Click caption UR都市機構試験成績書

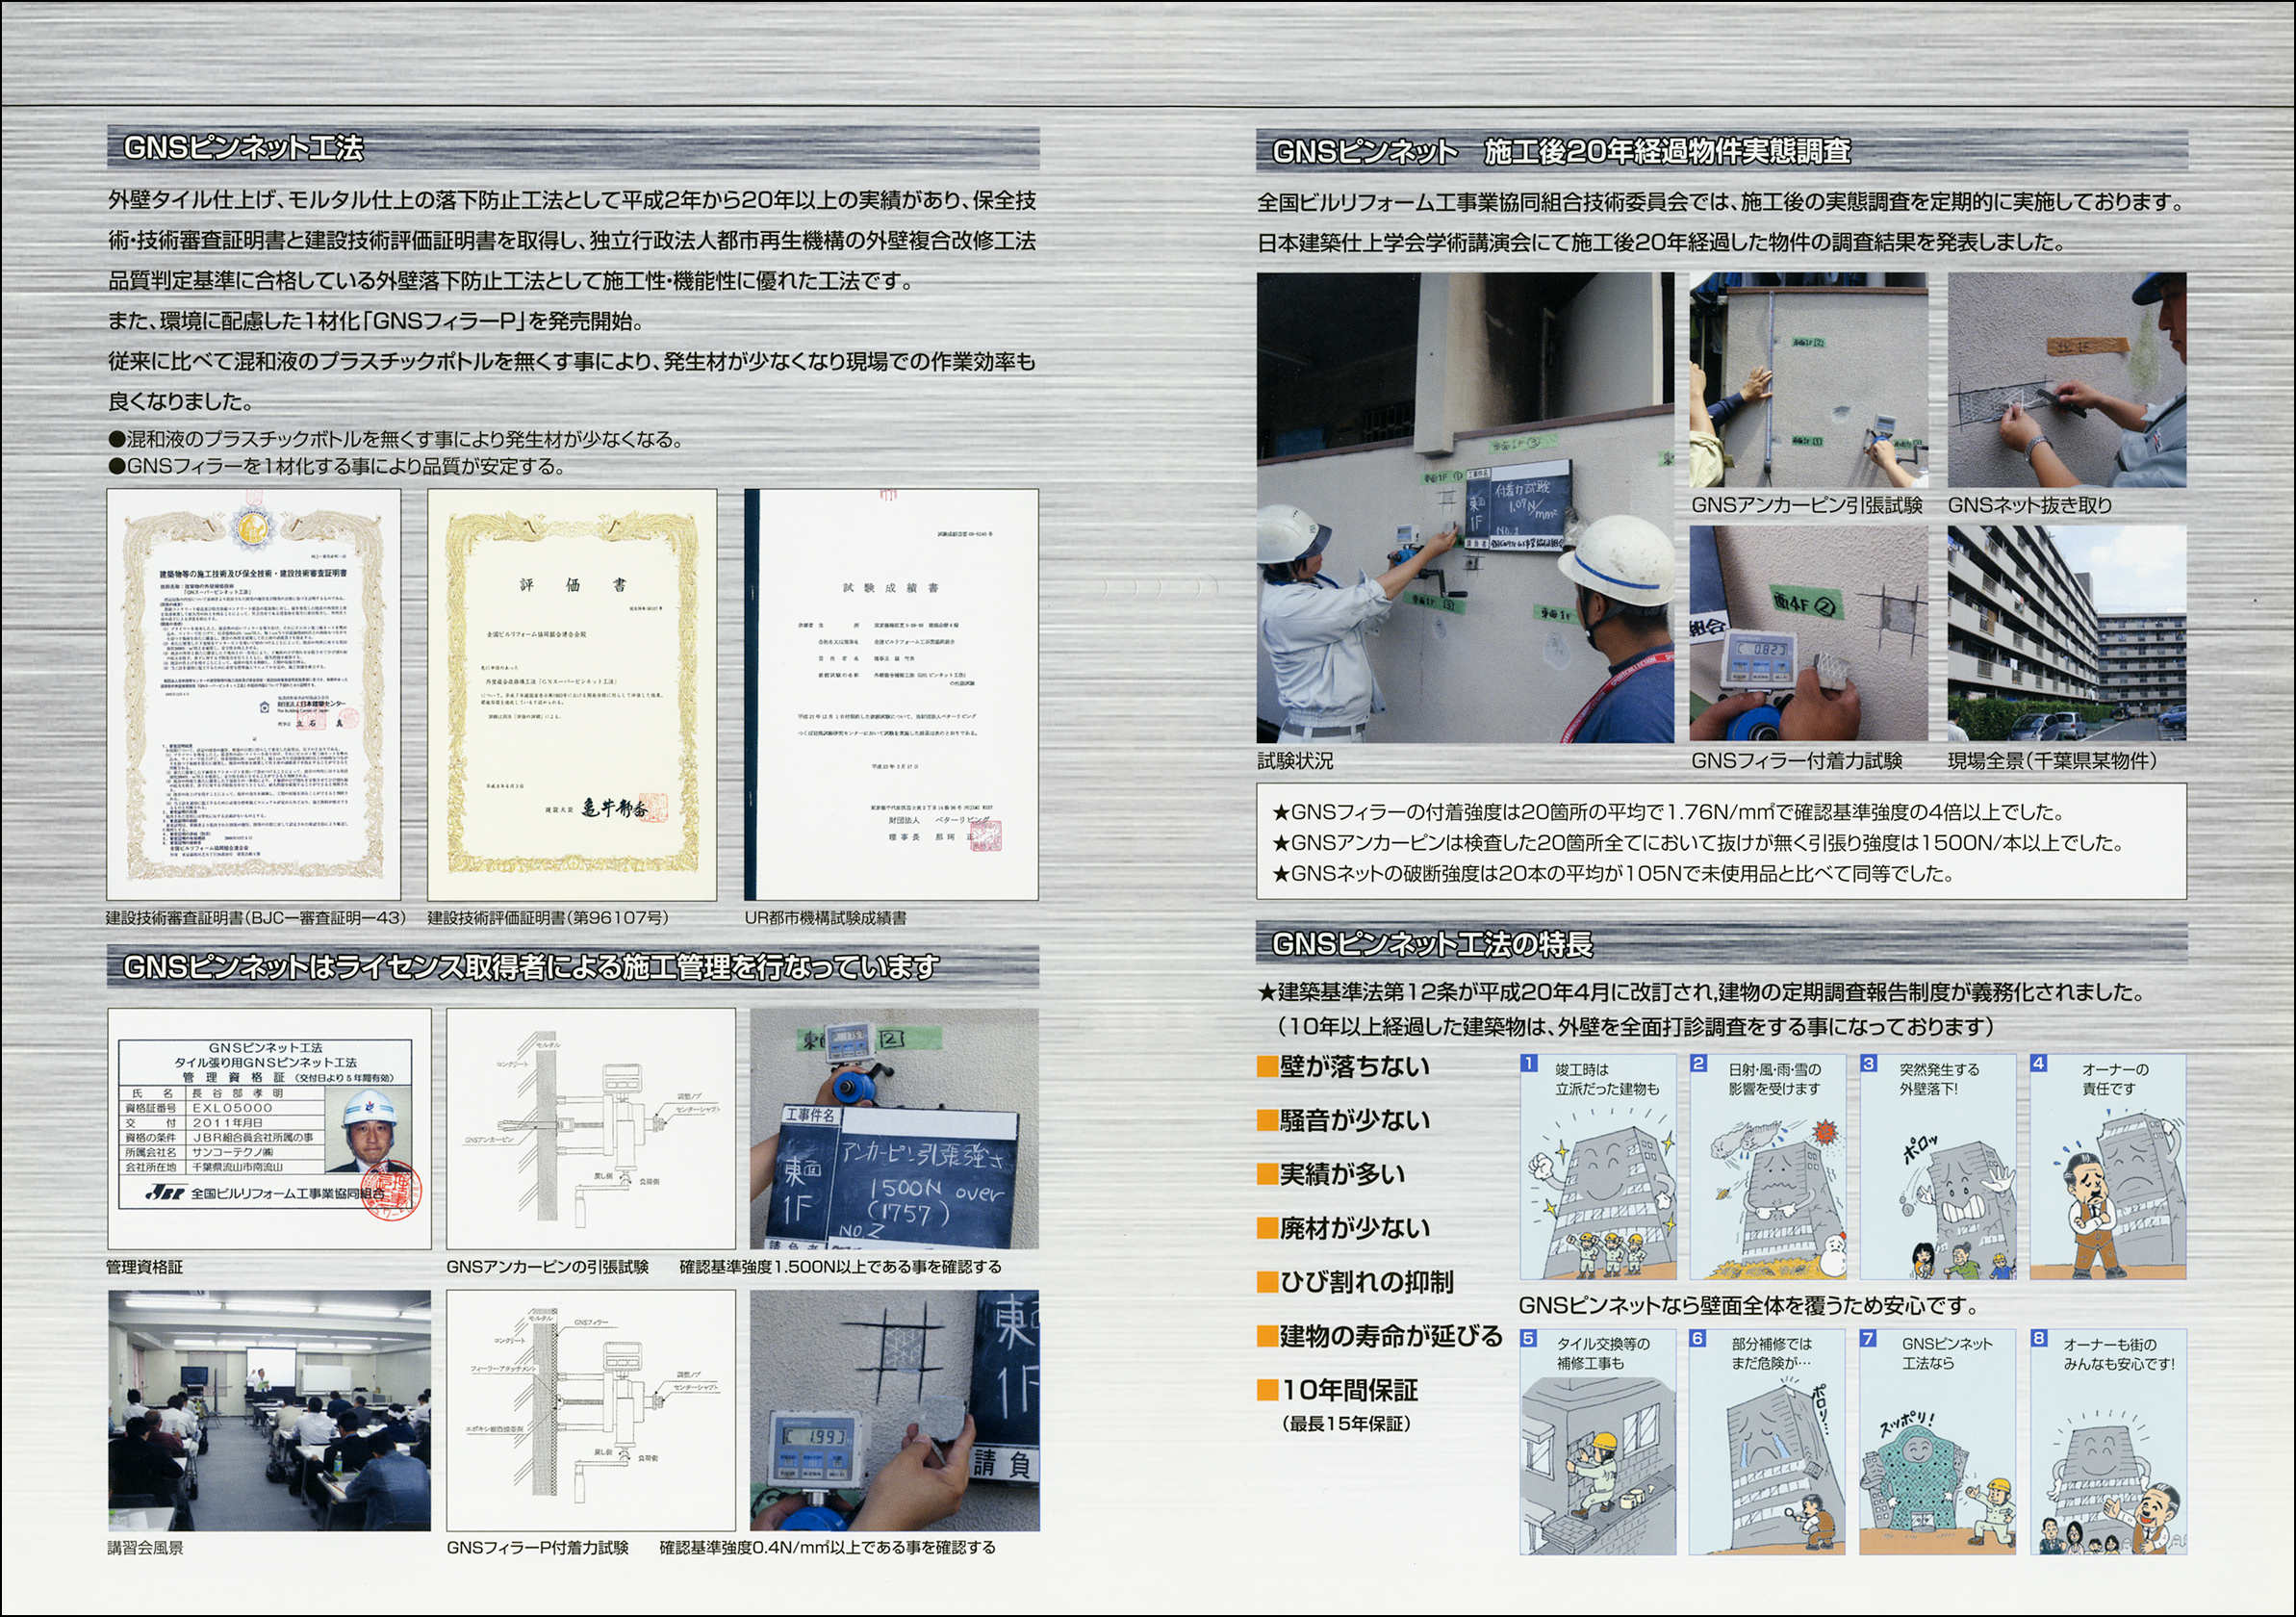click(826, 918)
